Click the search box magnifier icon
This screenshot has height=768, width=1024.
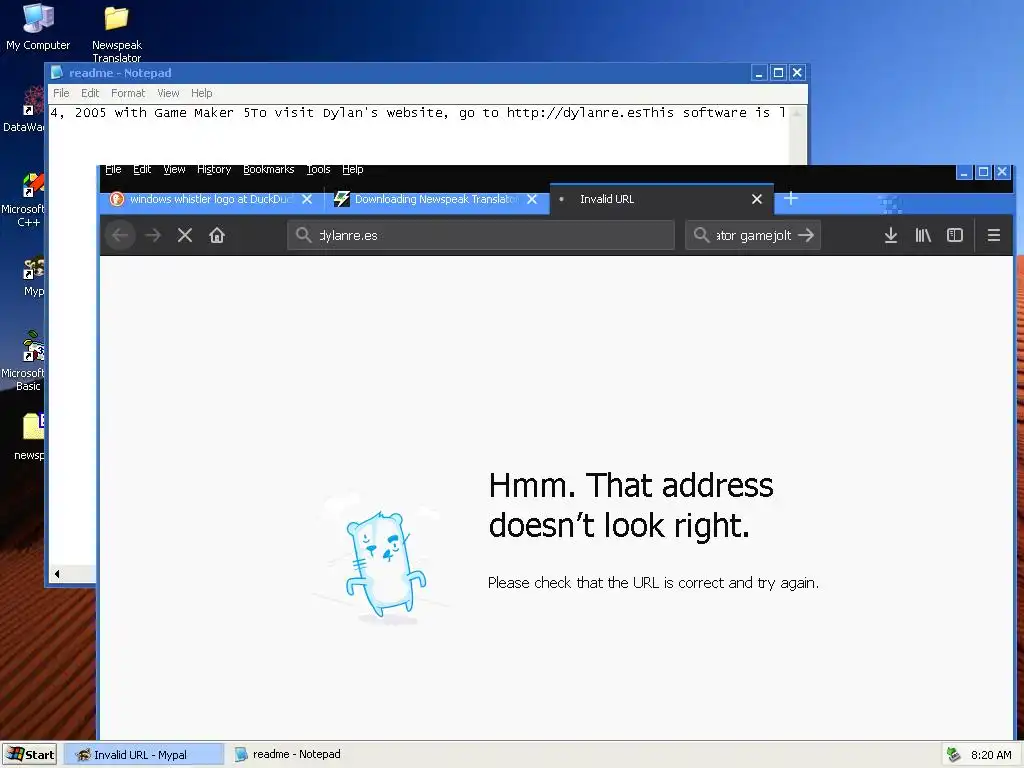(701, 235)
